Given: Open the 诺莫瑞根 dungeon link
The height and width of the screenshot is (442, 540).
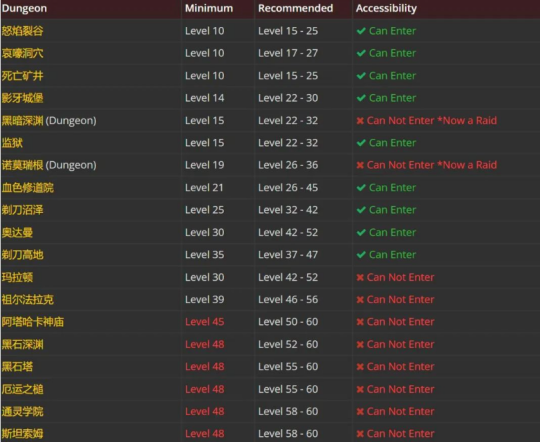Looking at the screenshot, I should click(22, 165).
